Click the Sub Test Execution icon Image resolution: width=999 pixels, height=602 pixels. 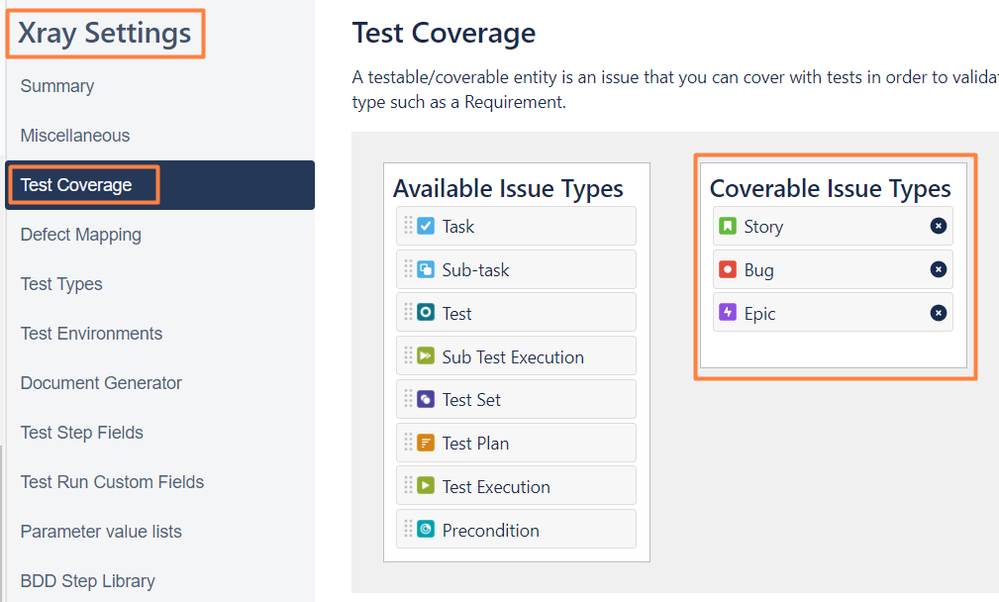click(x=426, y=356)
